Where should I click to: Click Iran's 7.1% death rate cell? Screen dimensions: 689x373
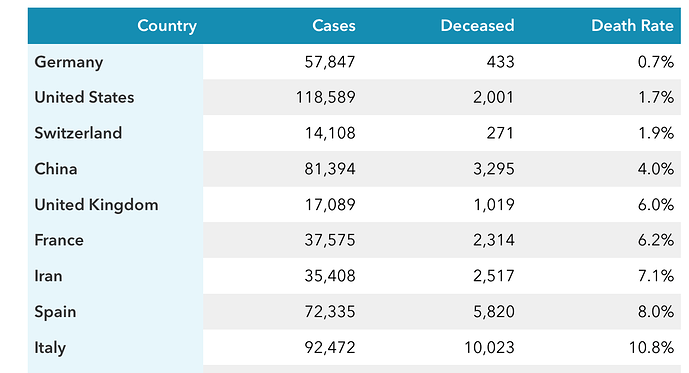(x=656, y=276)
